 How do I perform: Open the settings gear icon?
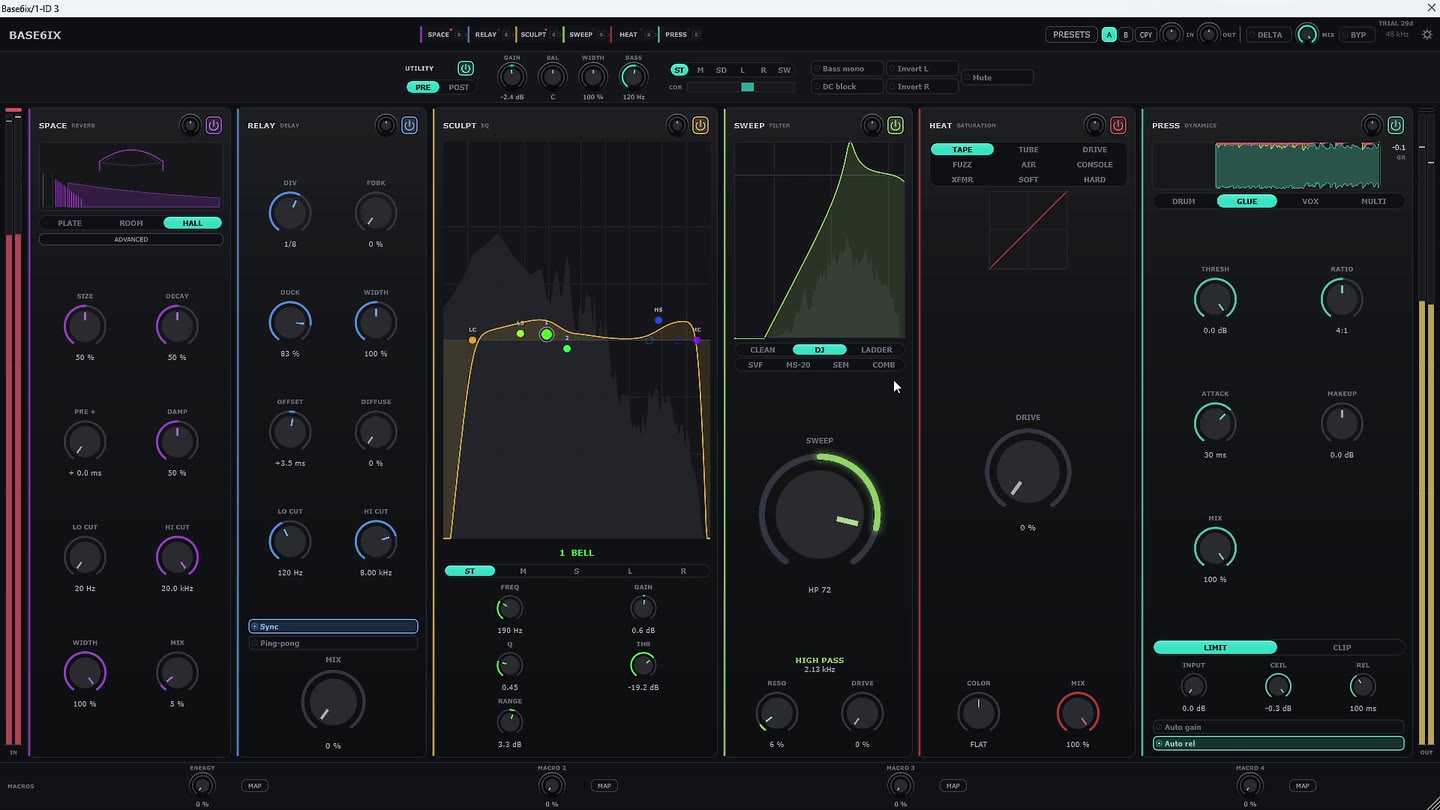pos(1427,34)
